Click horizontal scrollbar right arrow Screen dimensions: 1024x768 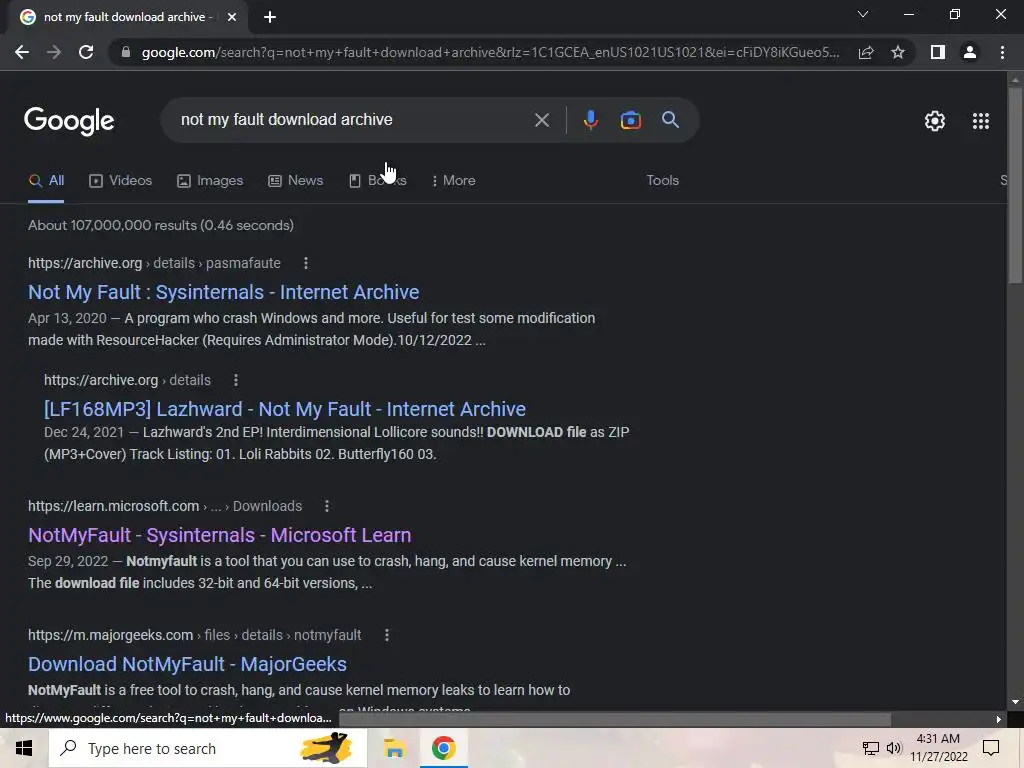(x=999, y=719)
